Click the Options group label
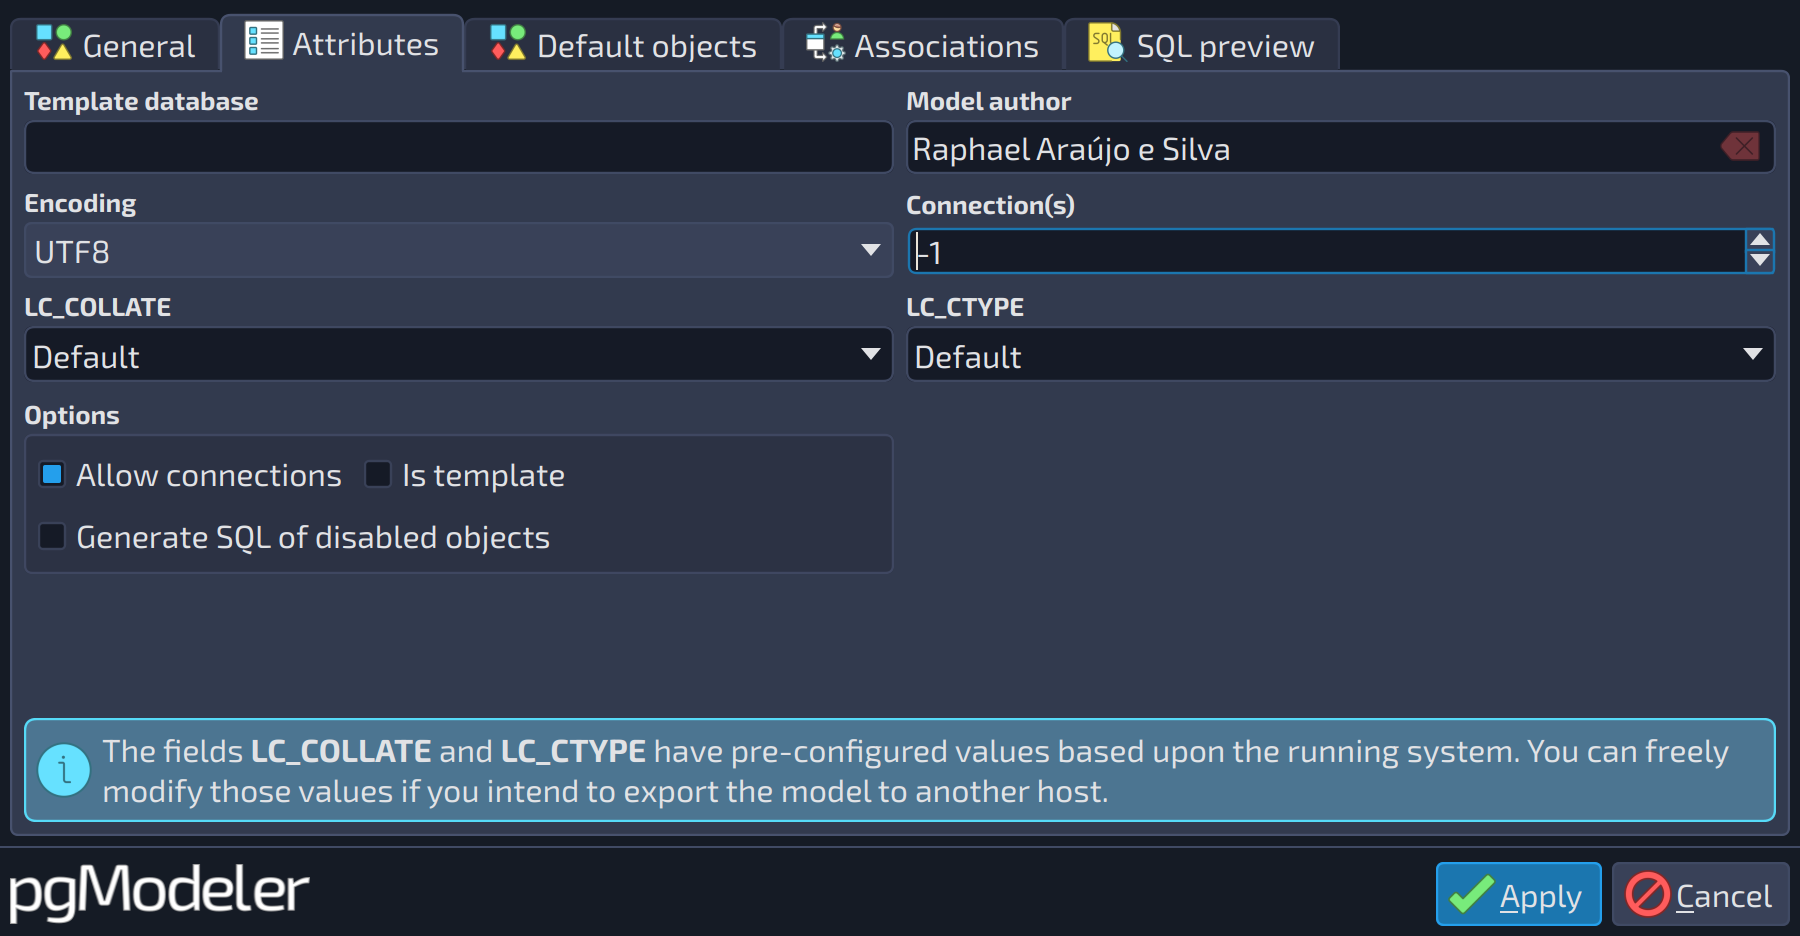Screen dimensions: 1800x936 click(72, 415)
